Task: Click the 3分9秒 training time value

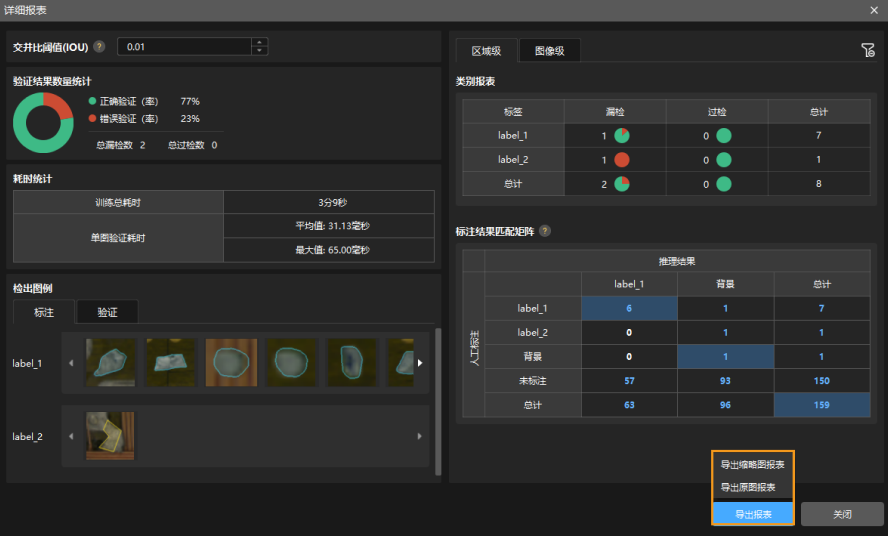Action: (x=332, y=202)
